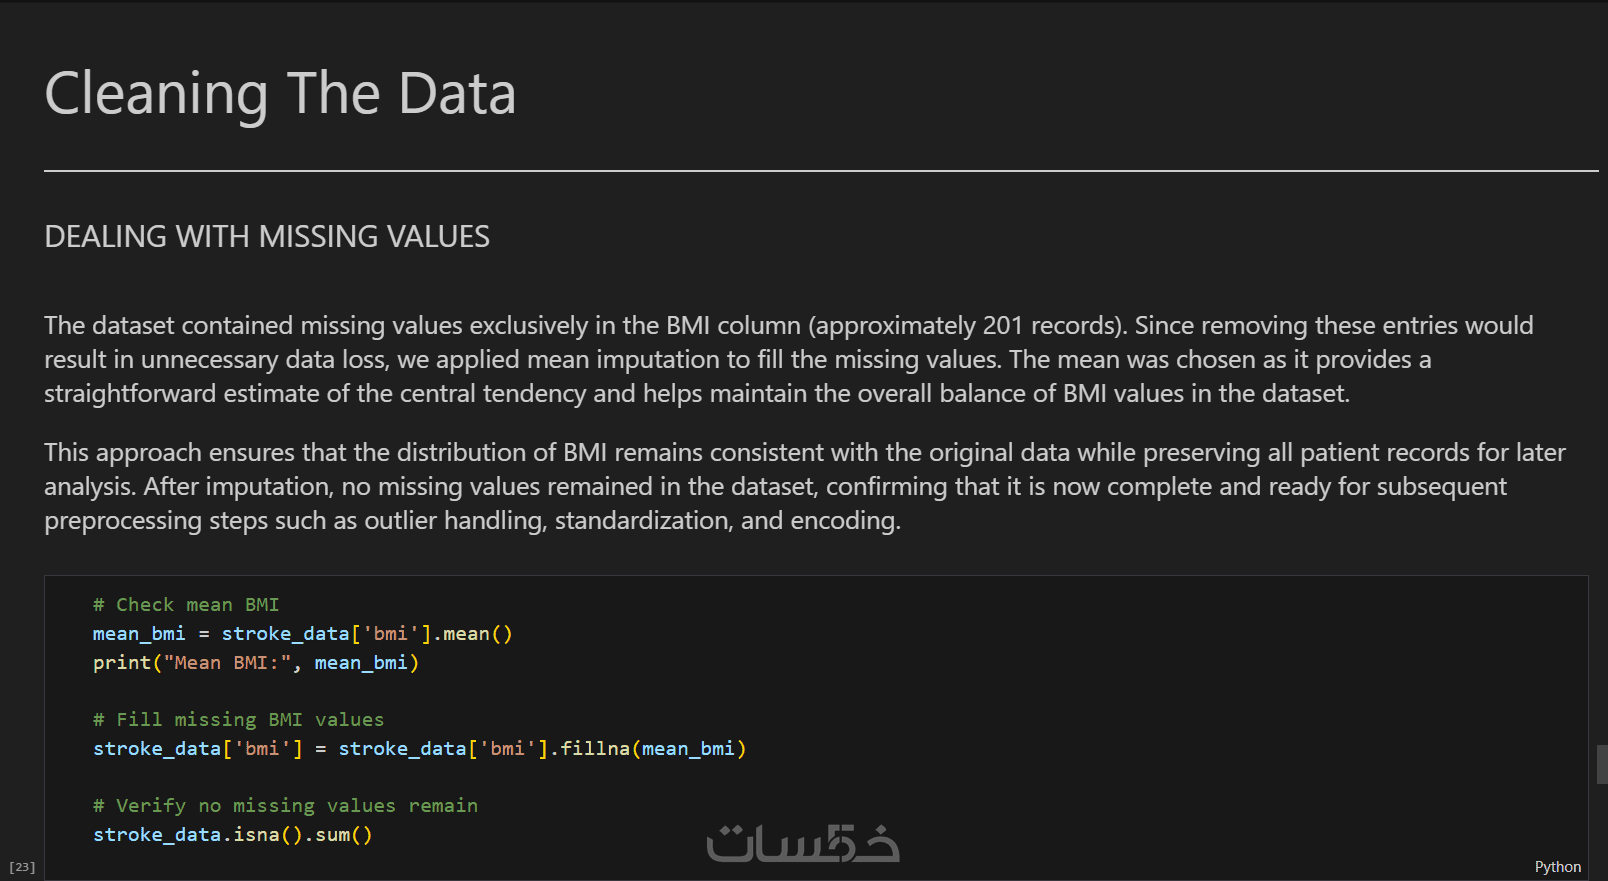Click the text '201 records' in the paragraph
Viewport: 1608px width, 881px height.
click(x=1052, y=326)
